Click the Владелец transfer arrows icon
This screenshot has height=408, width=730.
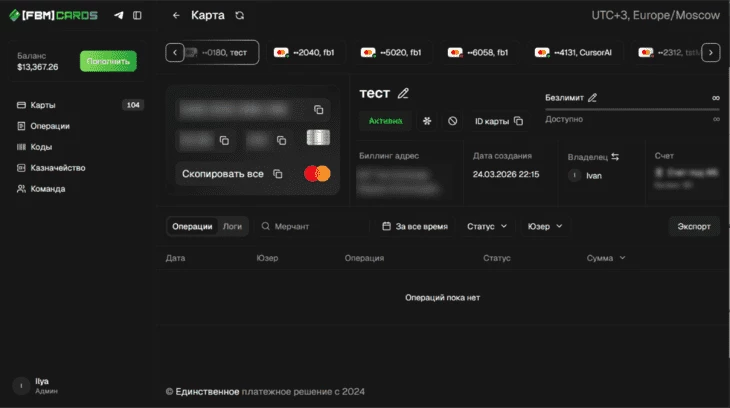point(615,157)
